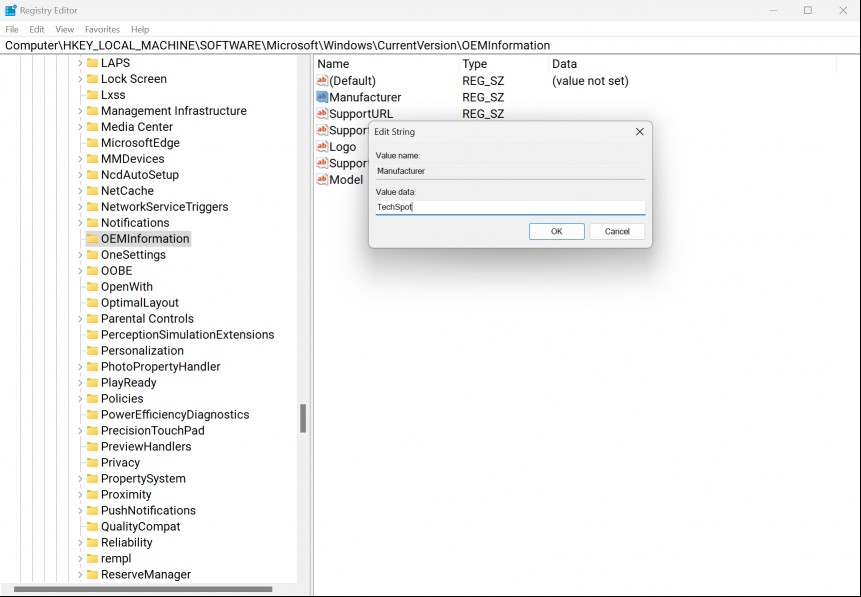The image size is (861, 597).
Task: Click the Reliability folder icon
Action: coord(92,542)
